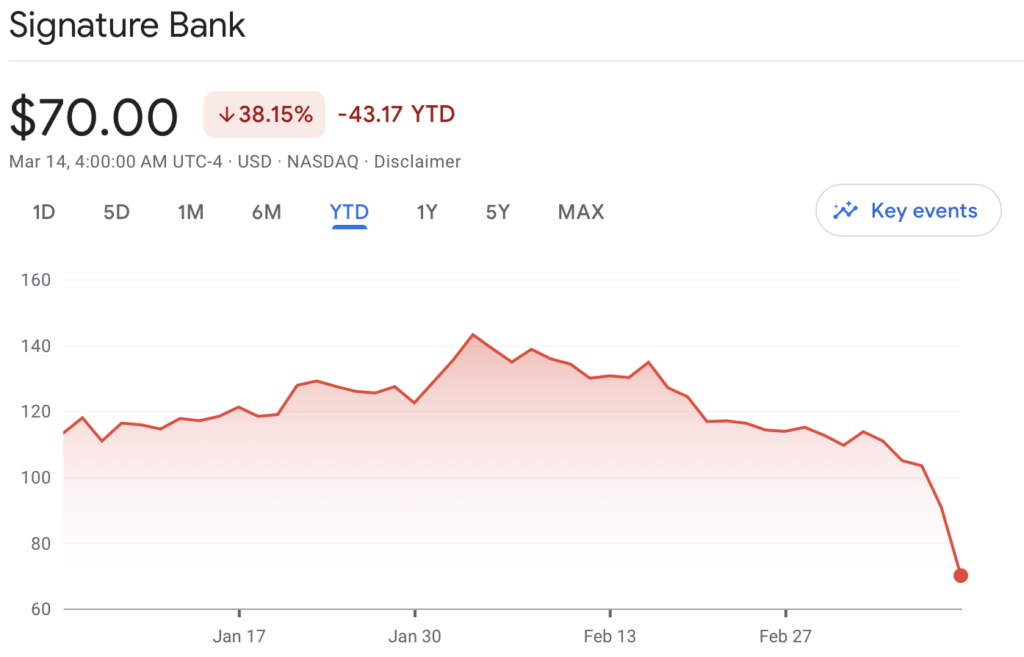This screenshot has height=657, width=1024.
Task: Show the 1Y price history
Action: [426, 212]
